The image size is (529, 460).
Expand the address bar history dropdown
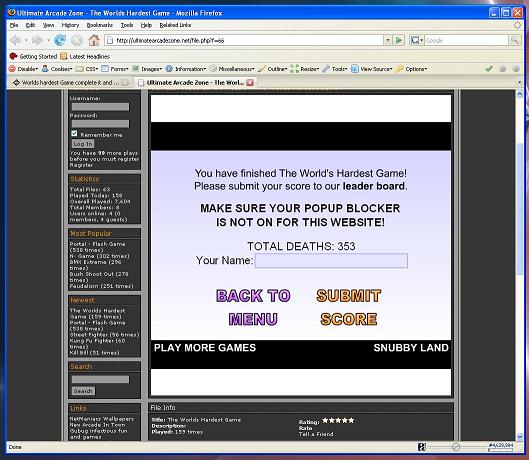[388, 40]
